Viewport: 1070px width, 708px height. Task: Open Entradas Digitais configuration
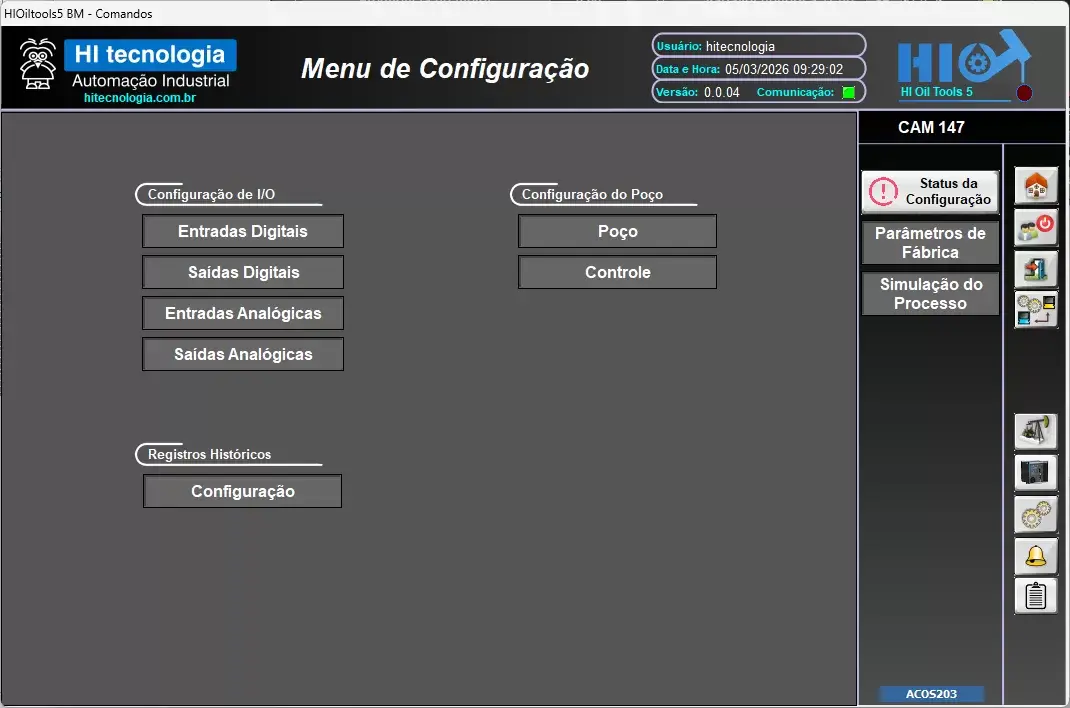pos(243,231)
